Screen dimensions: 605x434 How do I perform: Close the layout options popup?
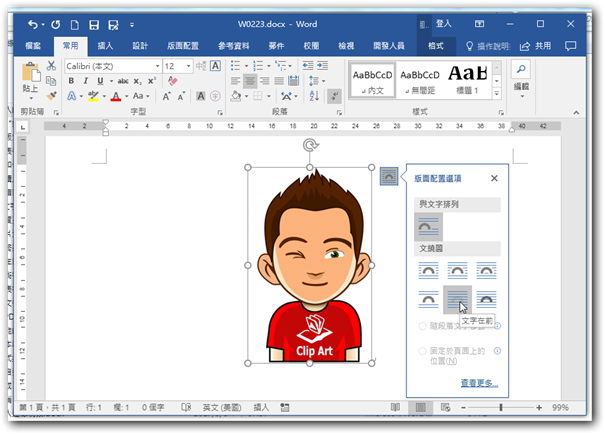point(494,178)
